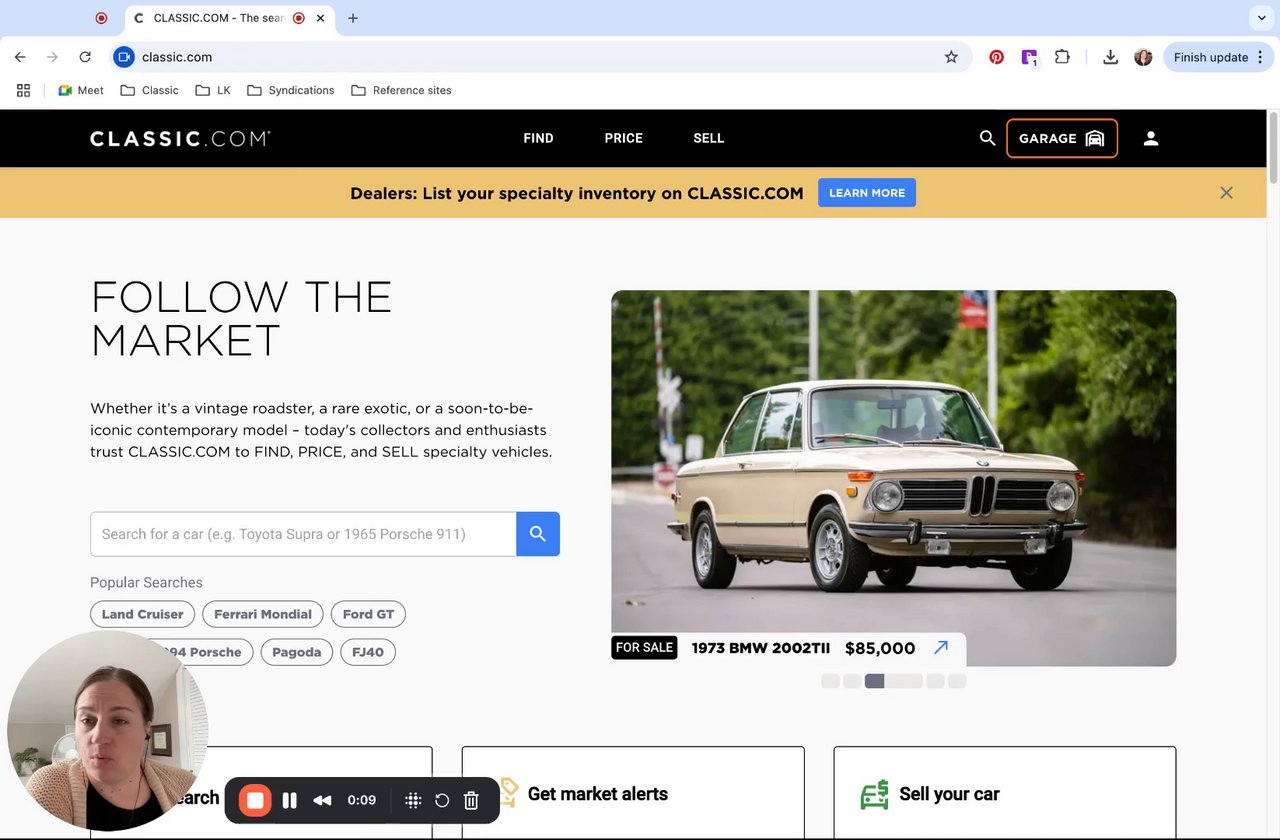Click the green car dollar icon
Screen dimensions: 1280x840
(x=875, y=794)
